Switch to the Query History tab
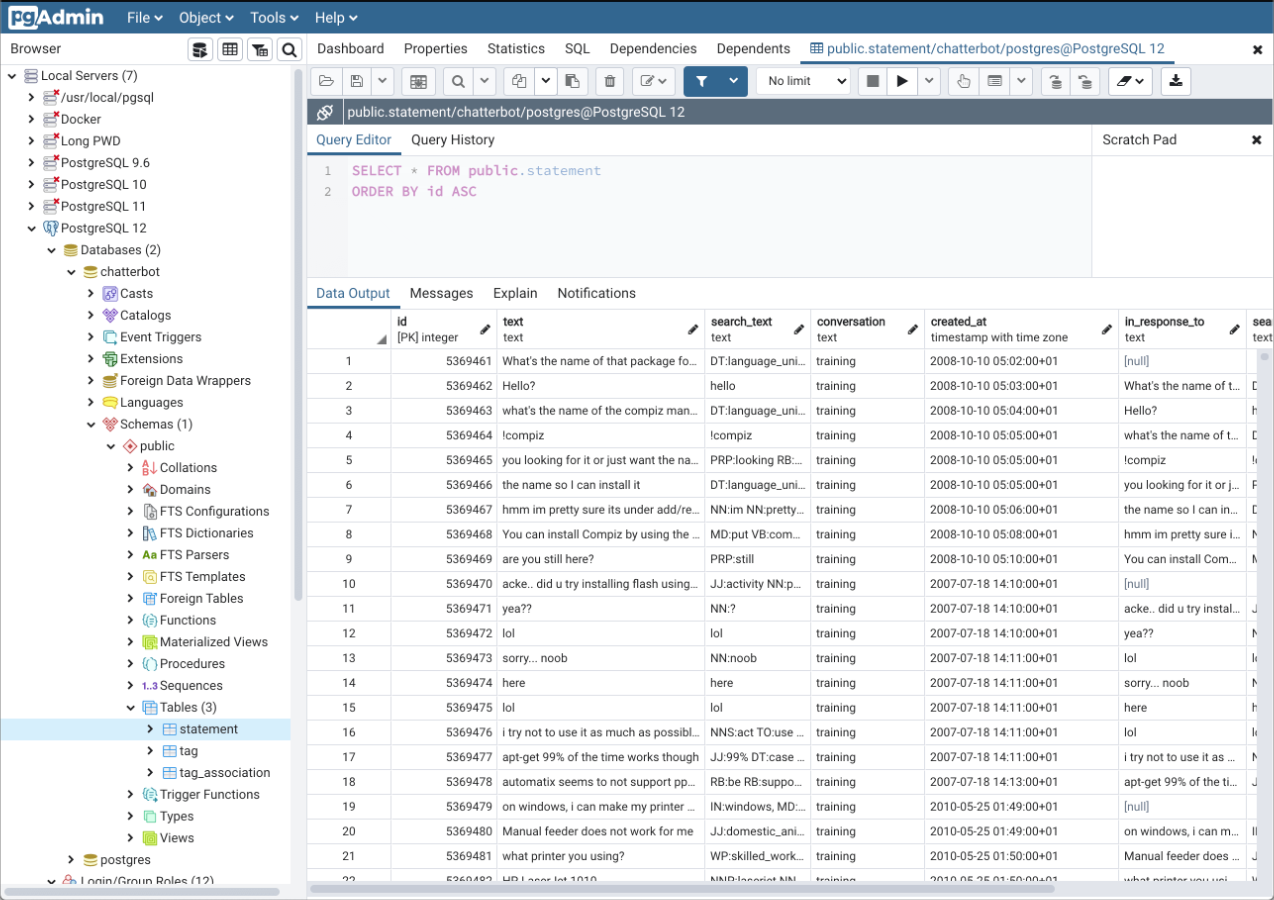 (452, 140)
